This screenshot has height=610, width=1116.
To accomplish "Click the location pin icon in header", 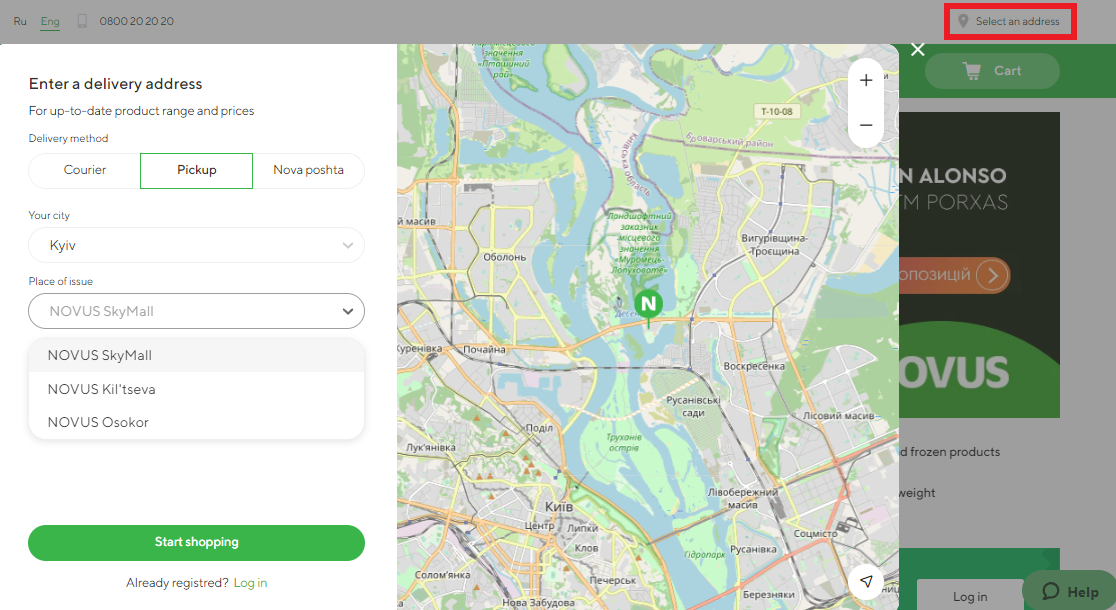I will (x=963, y=21).
